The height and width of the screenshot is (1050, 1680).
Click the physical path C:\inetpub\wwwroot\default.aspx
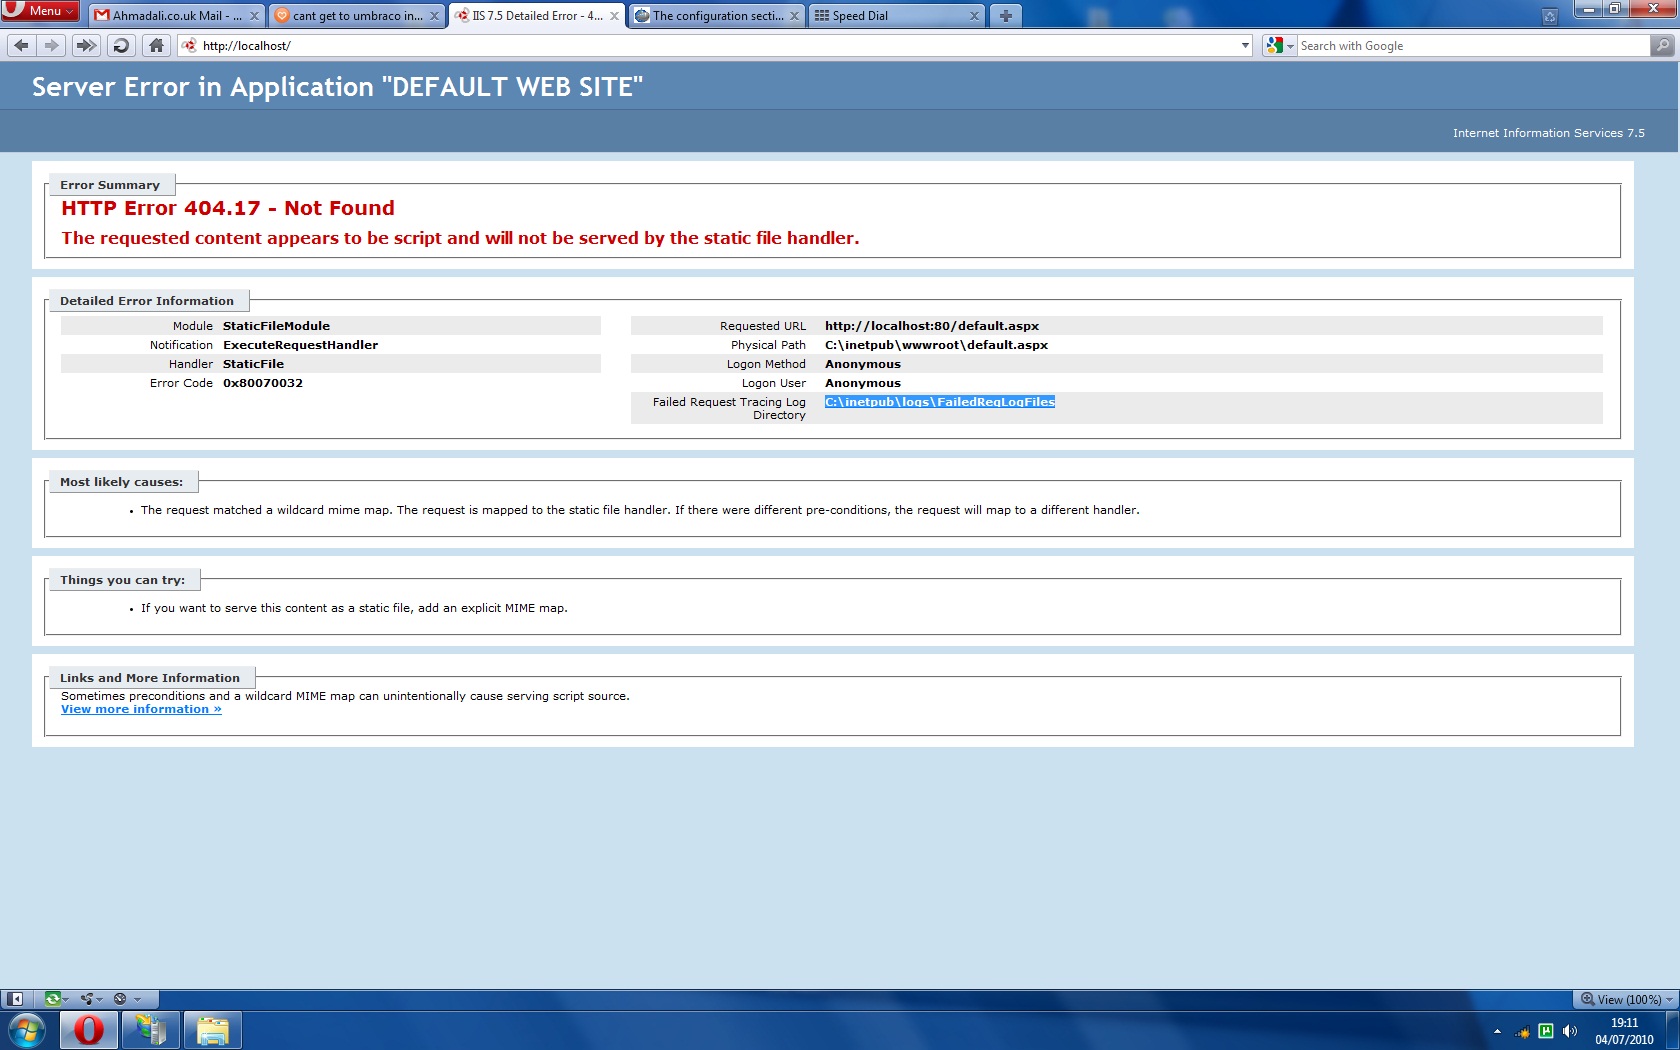coord(936,345)
